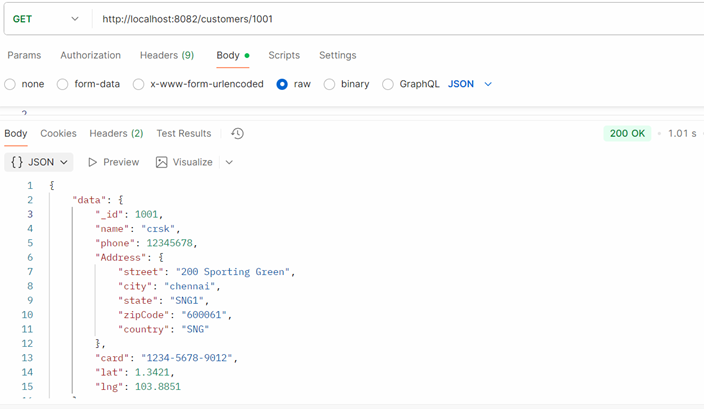Open the Test Results tab
704x409 pixels.
pyautogui.click(x=183, y=133)
